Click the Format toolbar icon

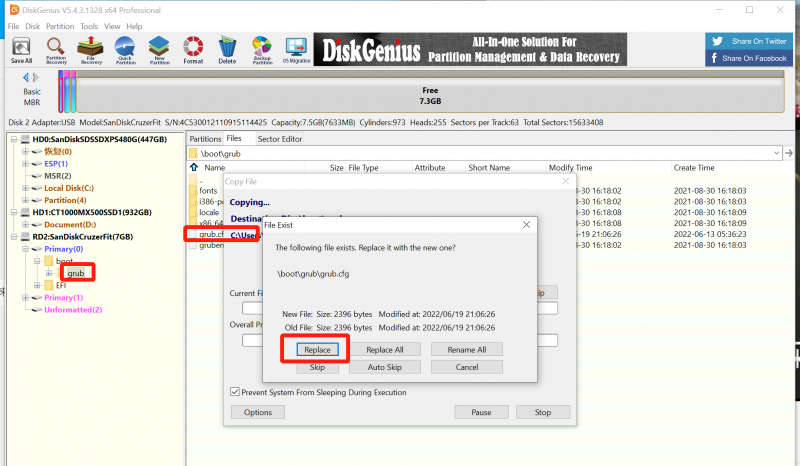tap(193, 50)
